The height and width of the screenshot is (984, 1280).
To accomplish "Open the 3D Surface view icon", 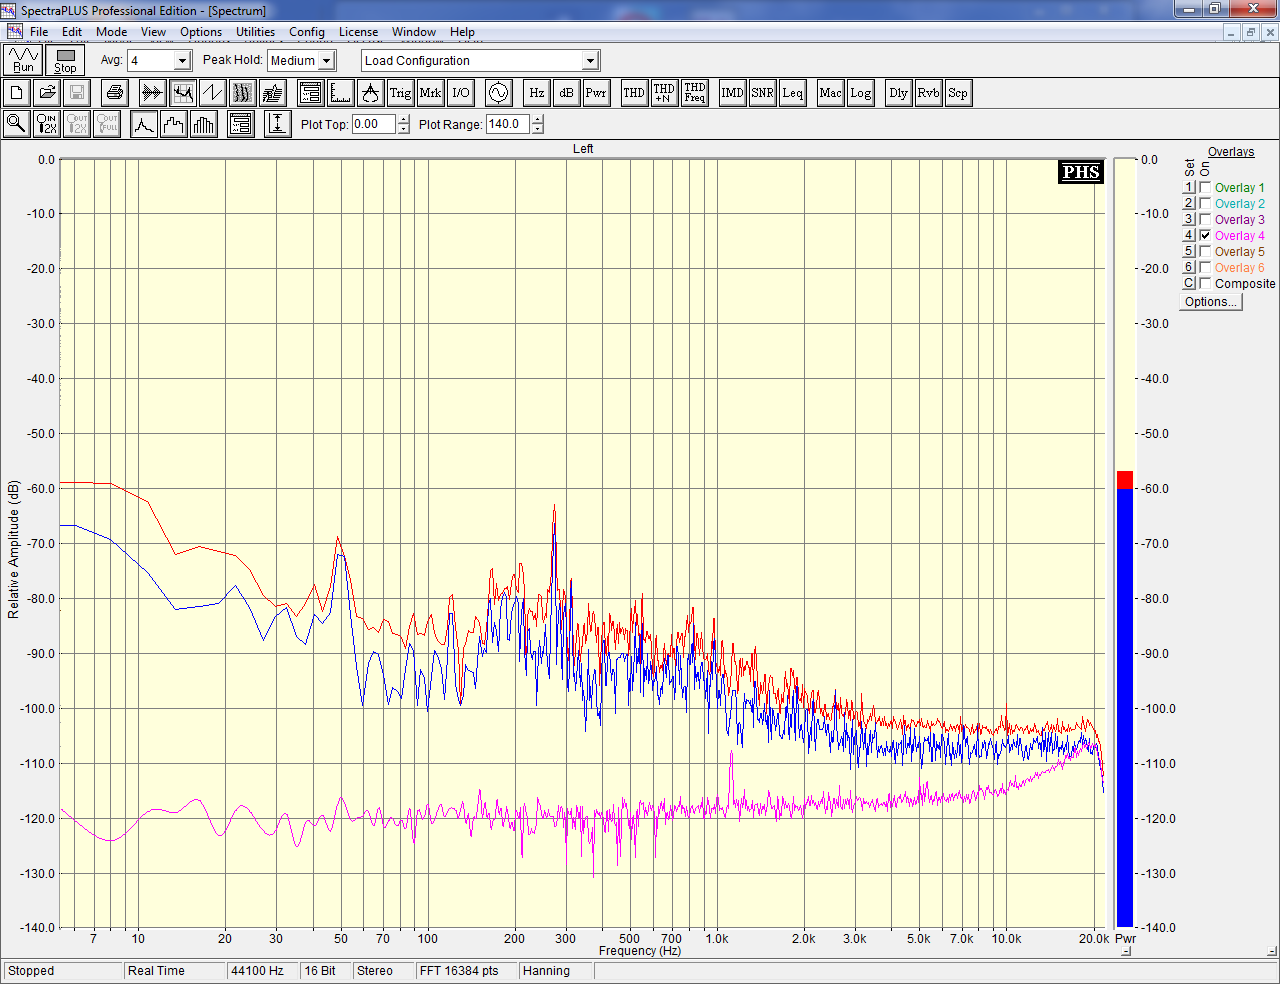I will [x=272, y=93].
